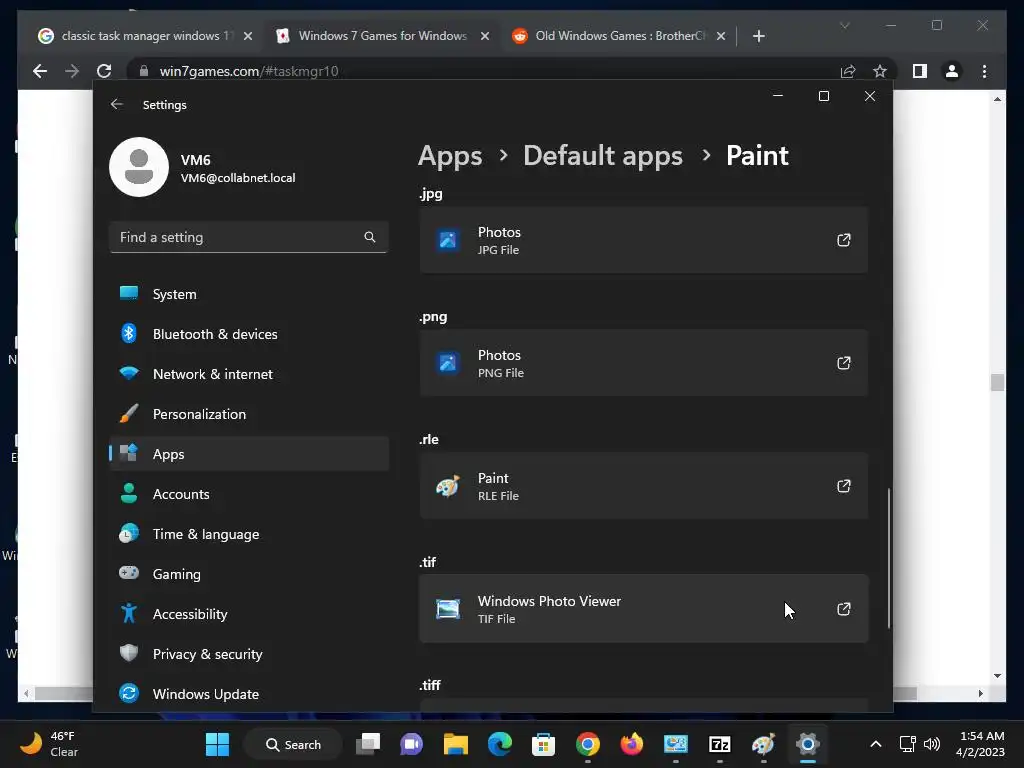Open Chrome tab search dropdown arrow
1024x768 pixels.
[844, 25]
